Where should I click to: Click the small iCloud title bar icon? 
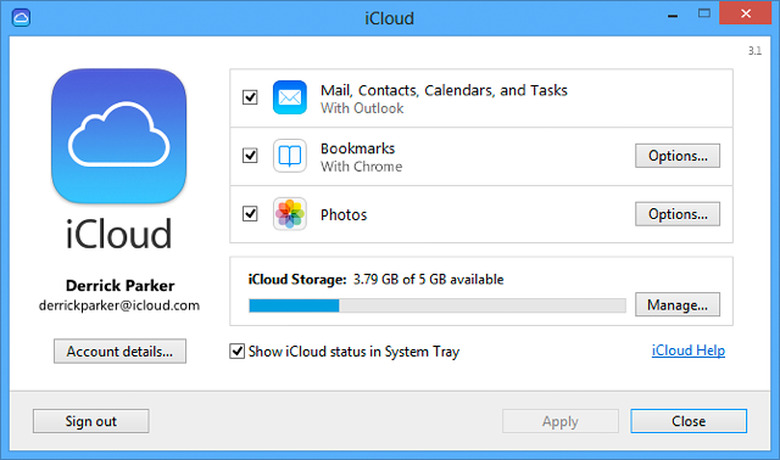tap(22, 17)
